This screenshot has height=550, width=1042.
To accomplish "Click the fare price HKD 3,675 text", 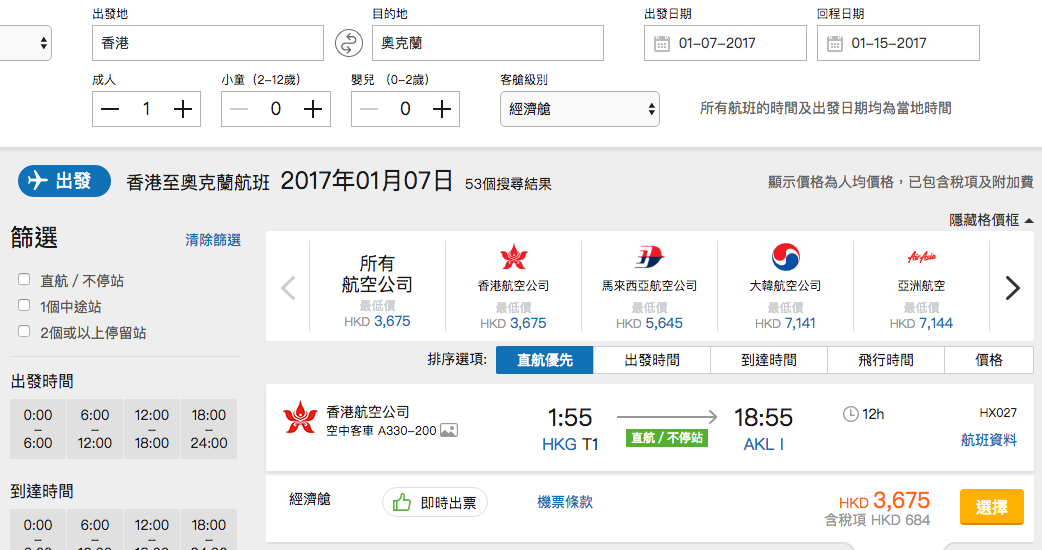I will (885, 500).
